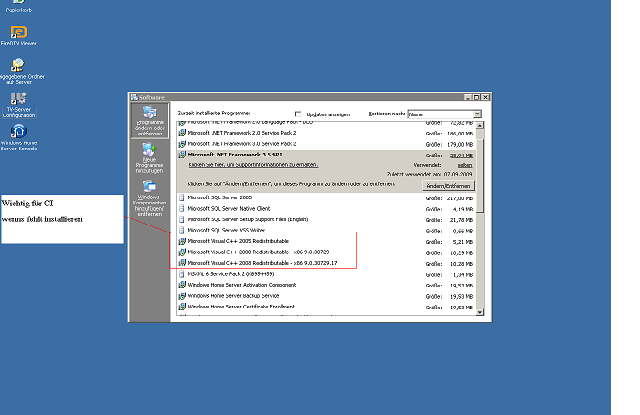
Task: Select Windows Home Server Activation Component entry
Action: point(327,285)
